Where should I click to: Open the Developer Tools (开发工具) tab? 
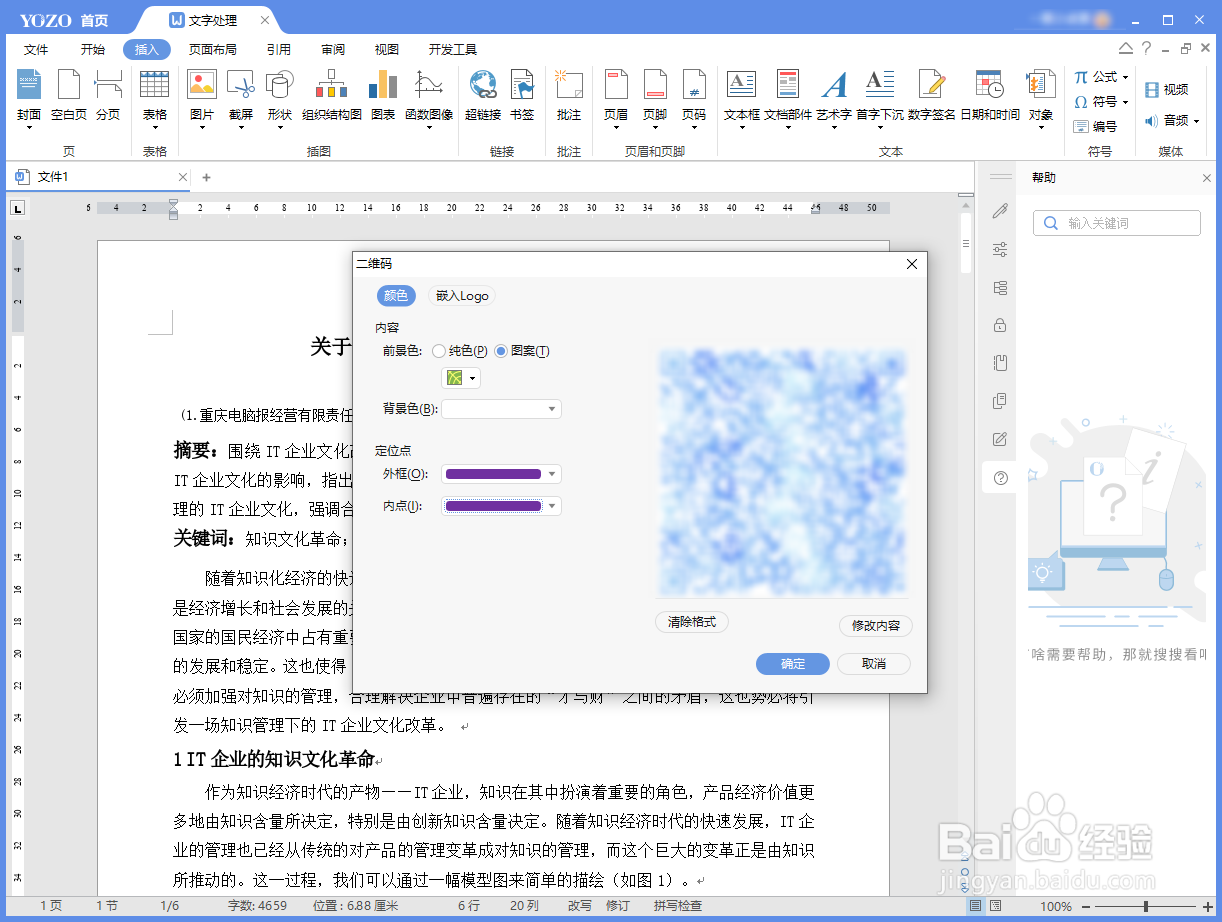tap(453, 49)
